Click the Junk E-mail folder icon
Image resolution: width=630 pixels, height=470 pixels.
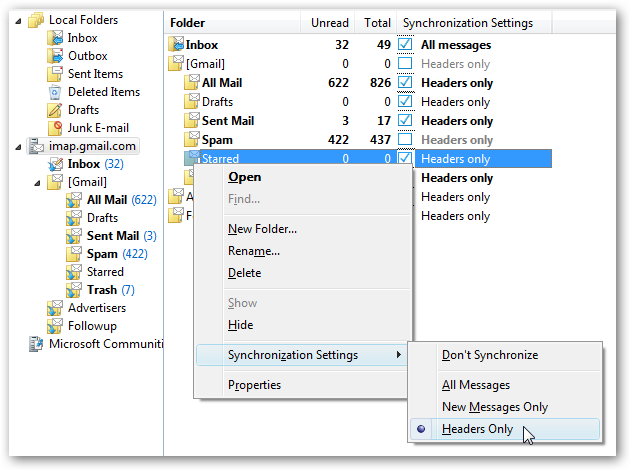[x=55, y=128]
